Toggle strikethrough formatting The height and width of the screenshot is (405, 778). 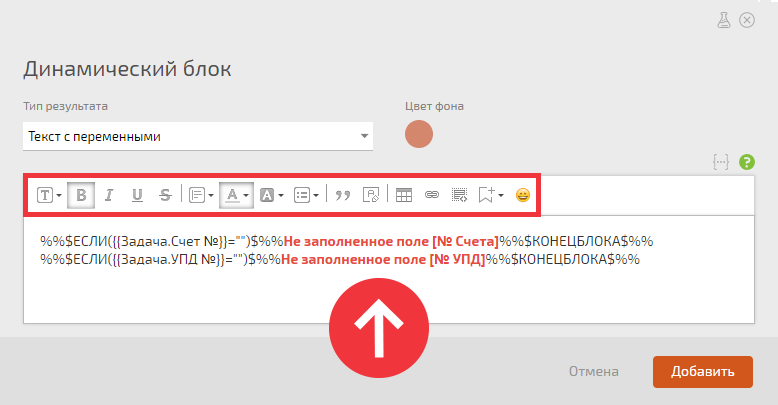click(x=165, y=195)
